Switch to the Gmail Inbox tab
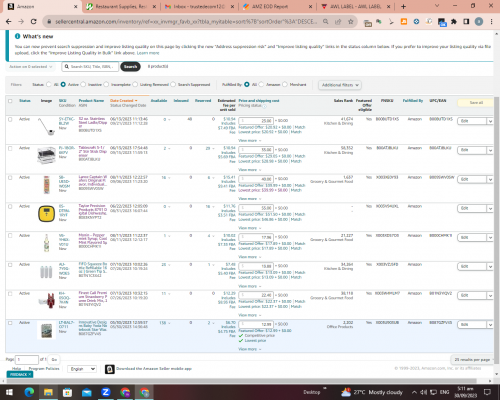Viewport: 500px width, 400px height. 199,7
